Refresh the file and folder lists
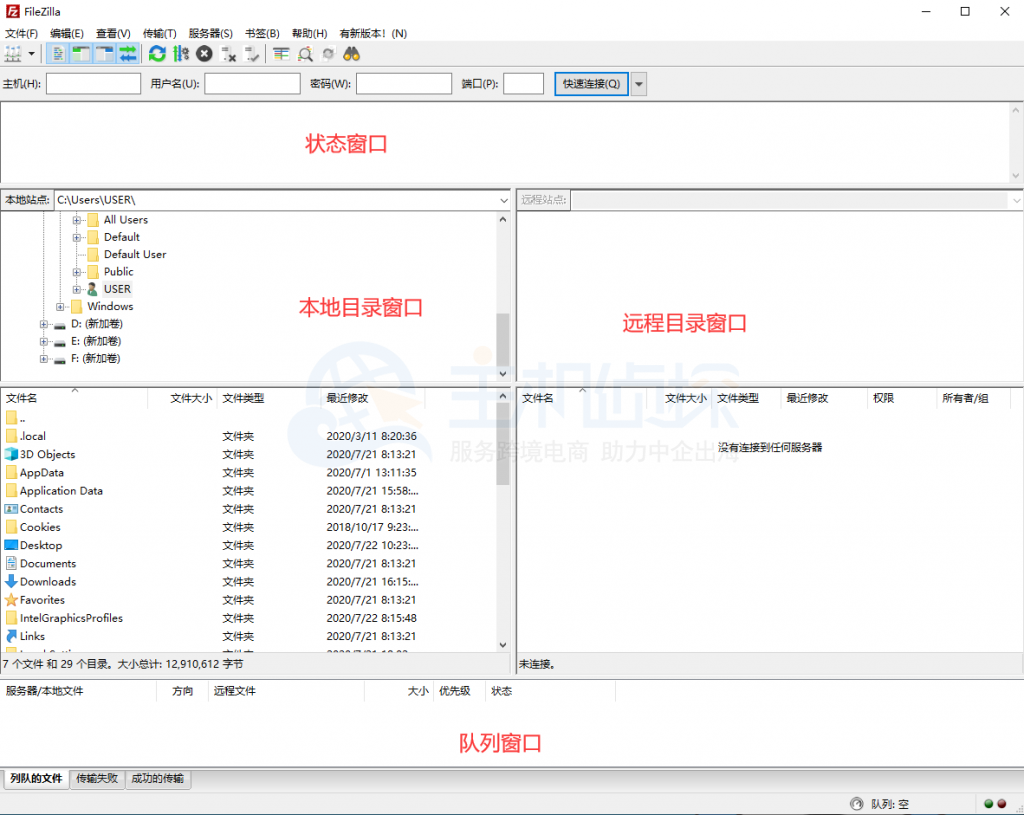Screen dimensions: 1024x815 click(x=156, y=53)
